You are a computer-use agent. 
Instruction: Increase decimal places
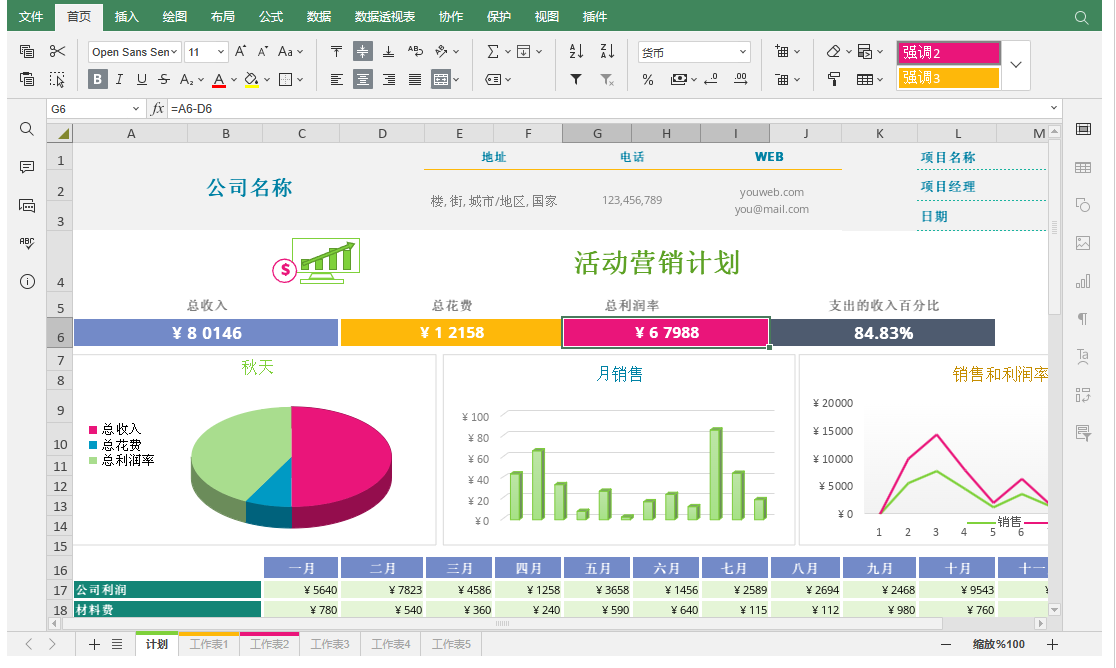(x=741, y=79)
